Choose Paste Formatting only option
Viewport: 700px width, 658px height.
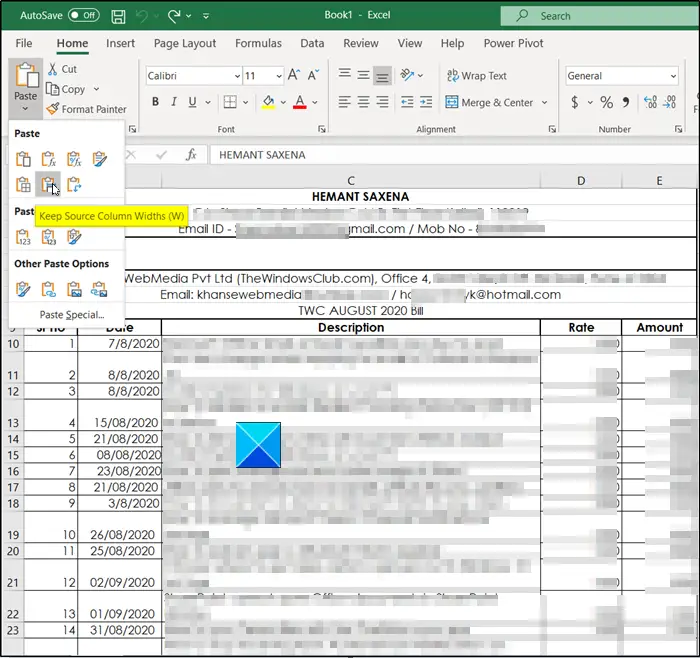pyautogui.click(x=23, y=290)
